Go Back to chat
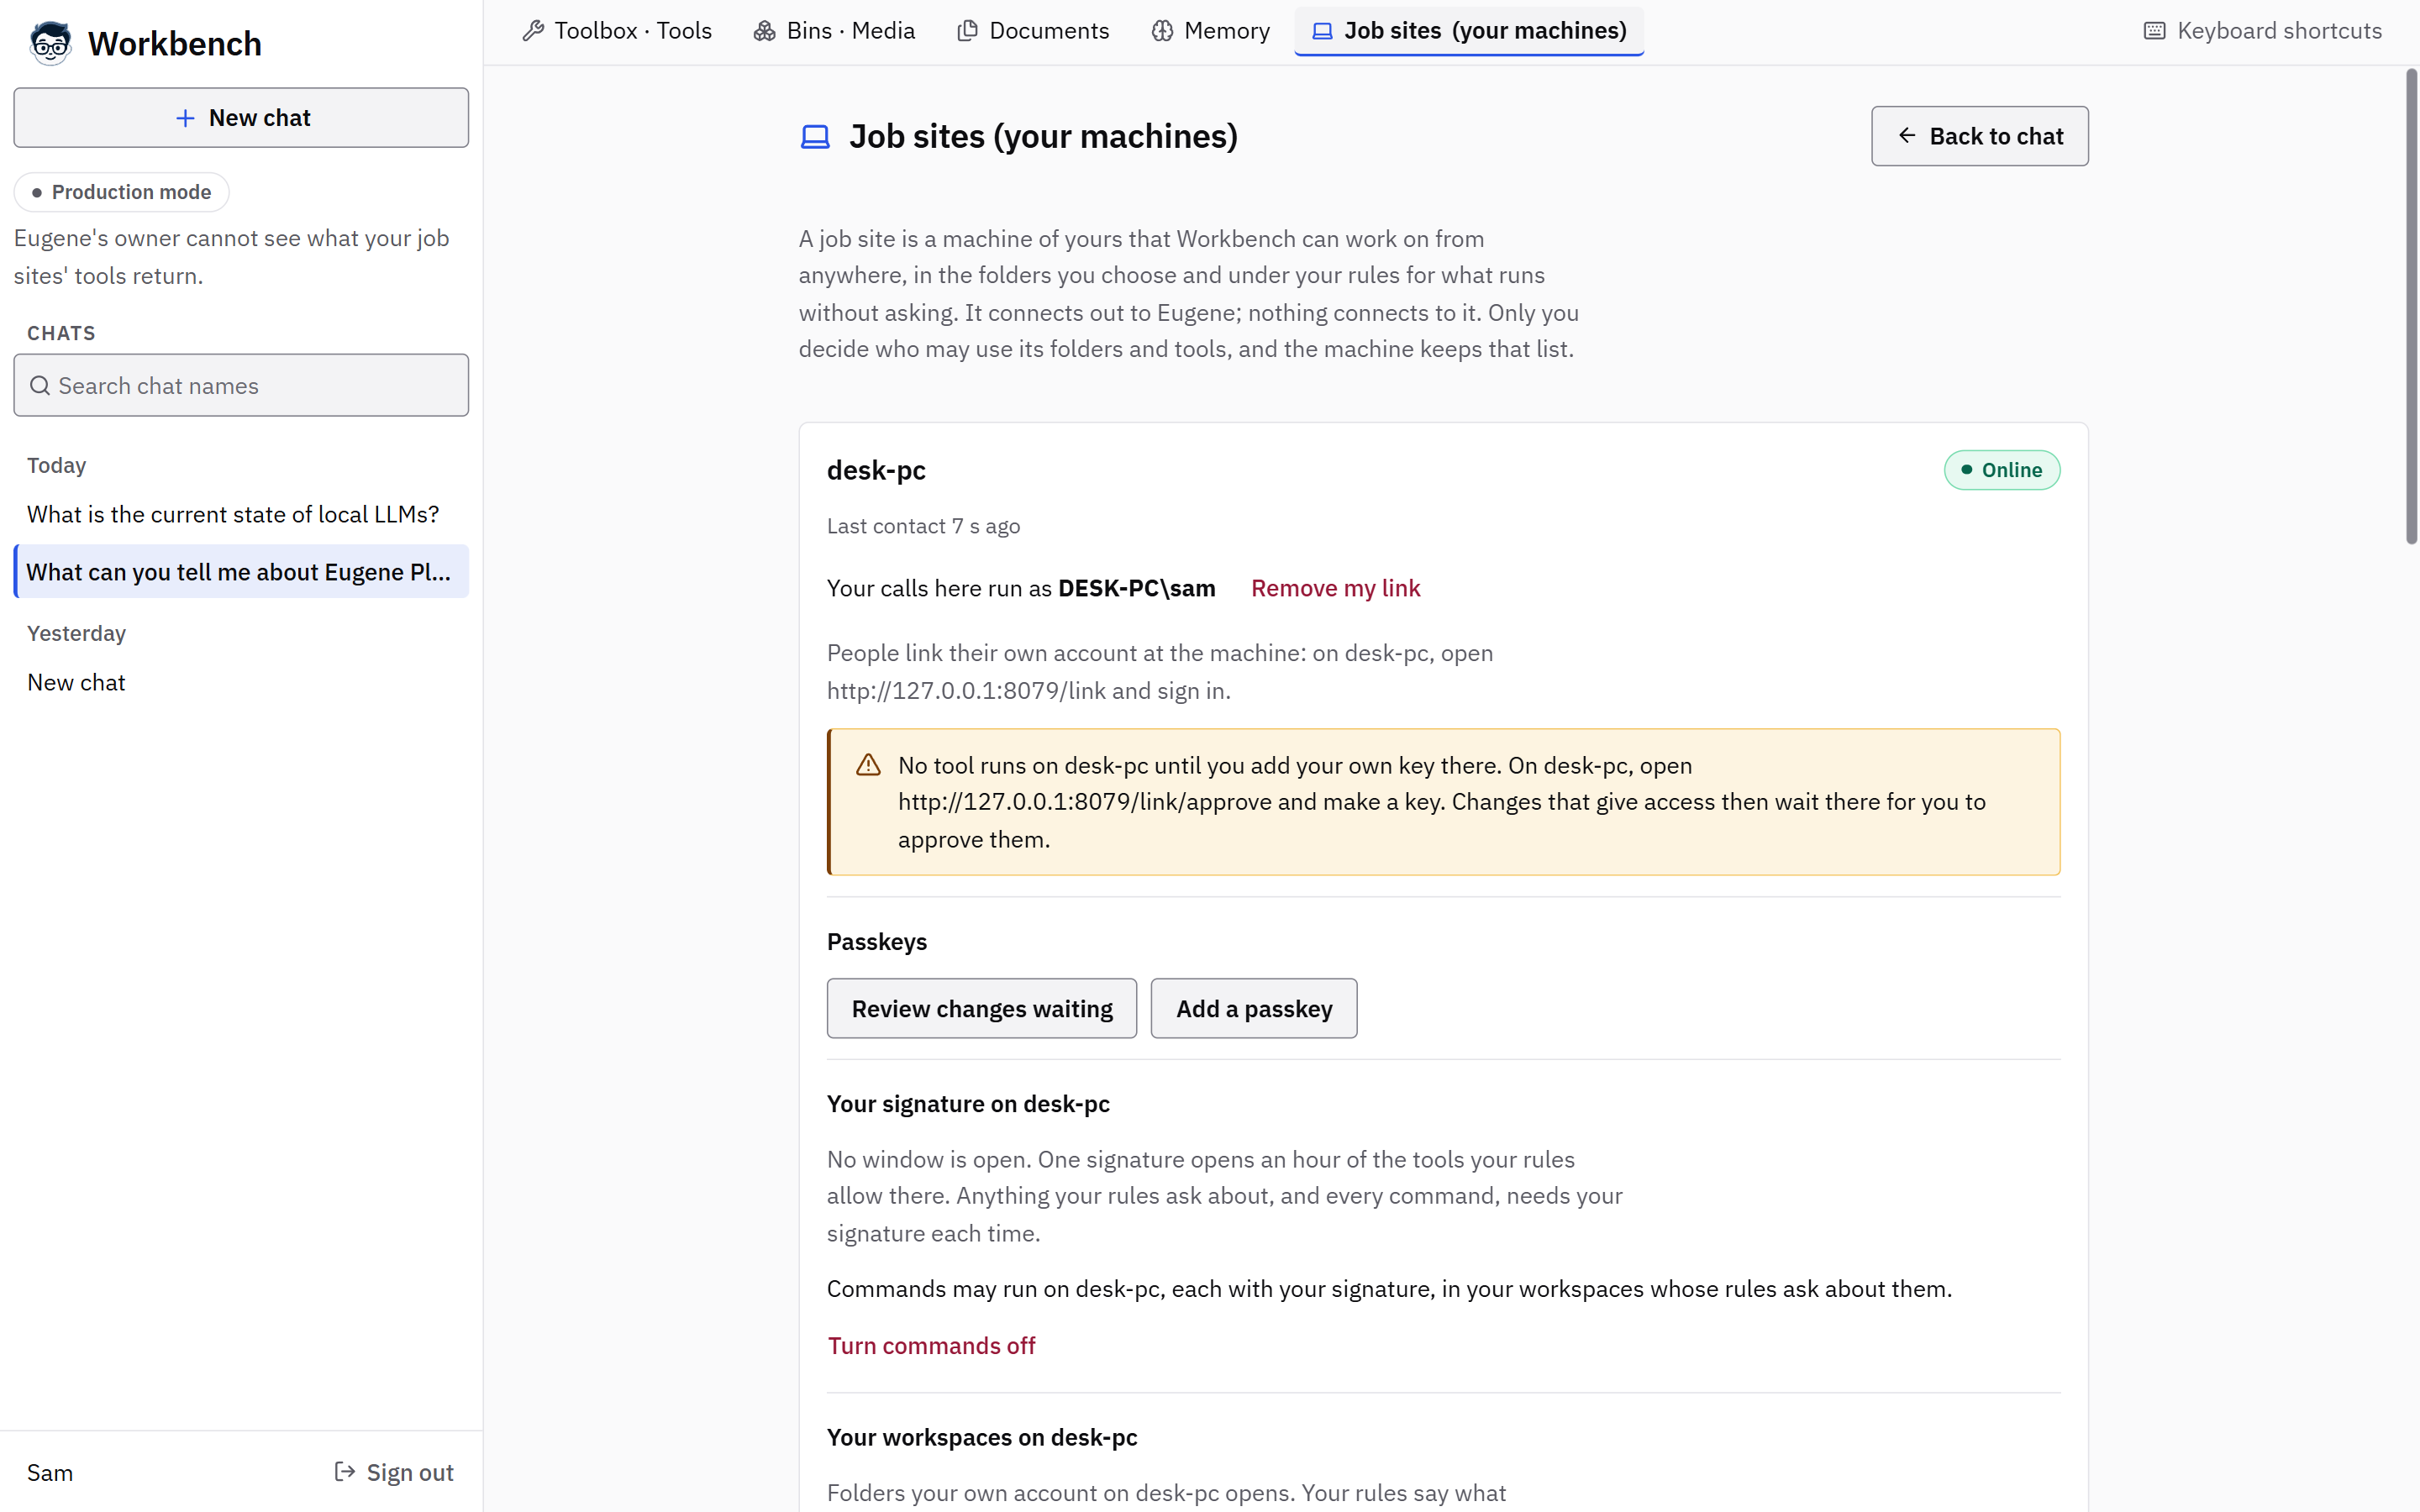The image size is (2420, 1512). (x=1979, y=136)
